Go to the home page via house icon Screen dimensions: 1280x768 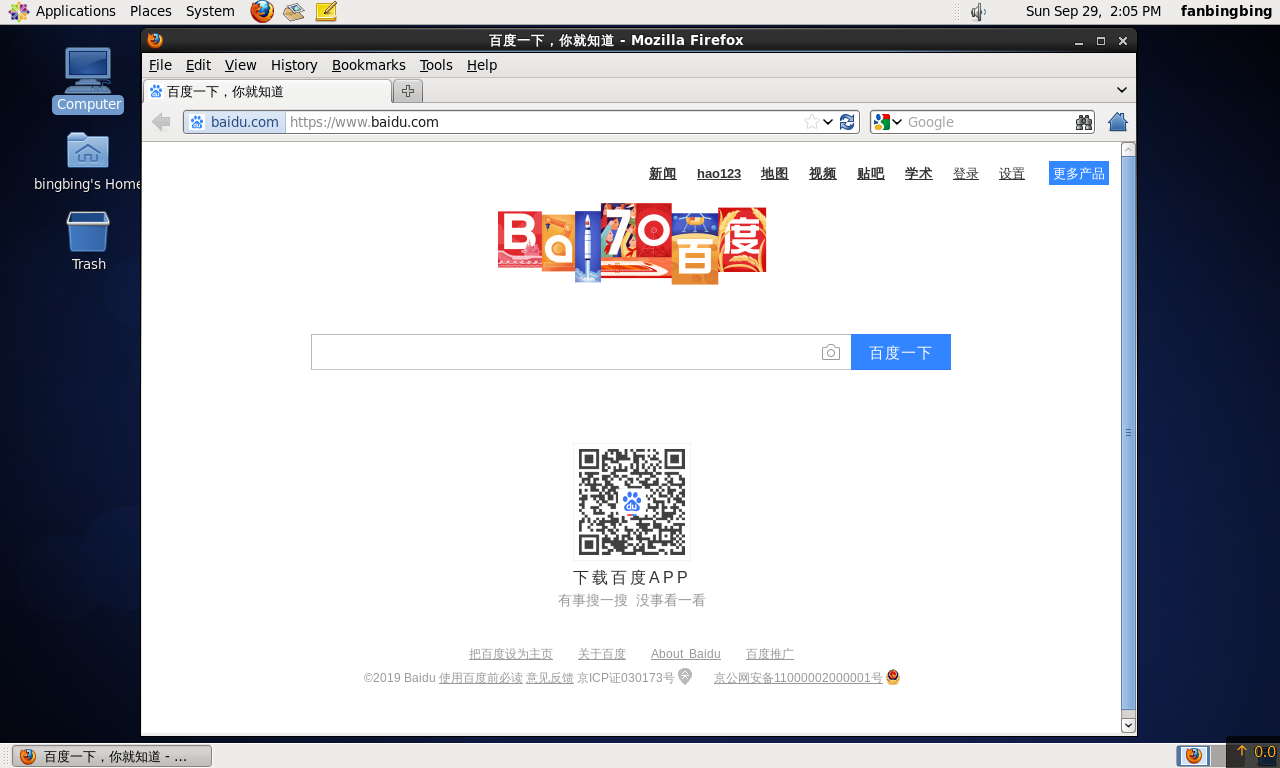tap(1118, 122)
